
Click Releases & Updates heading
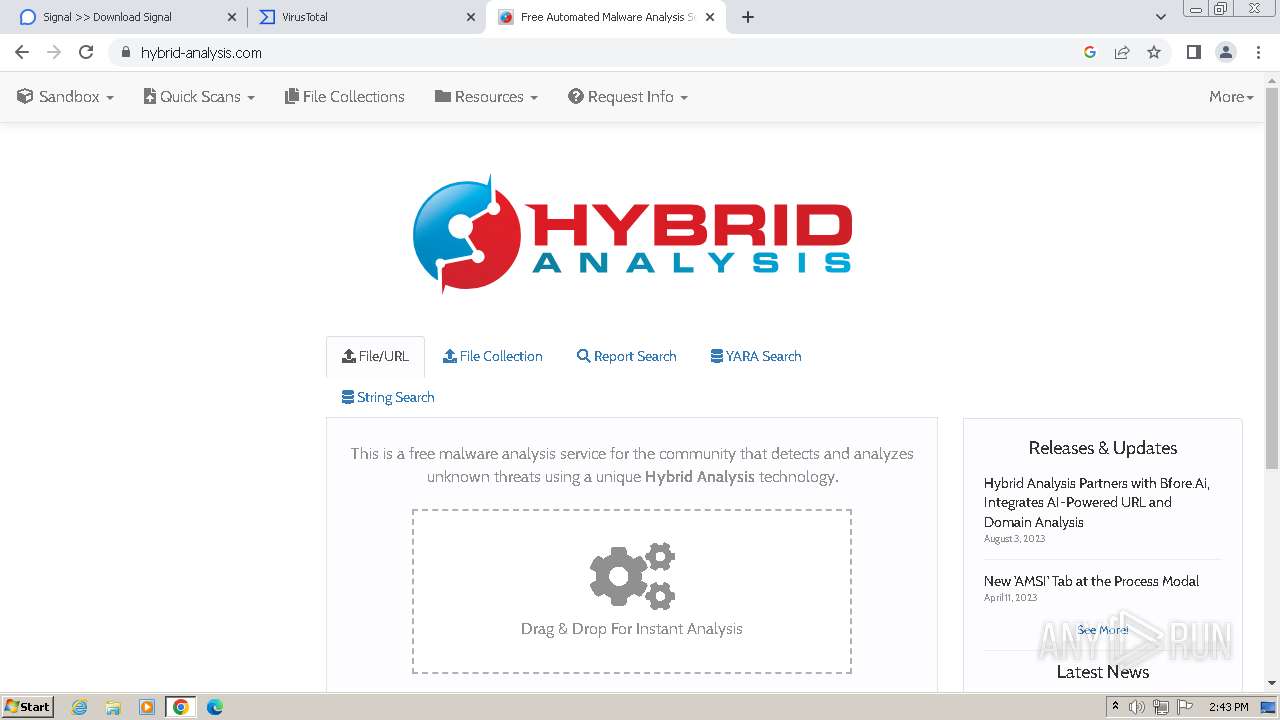[1103, 448]
